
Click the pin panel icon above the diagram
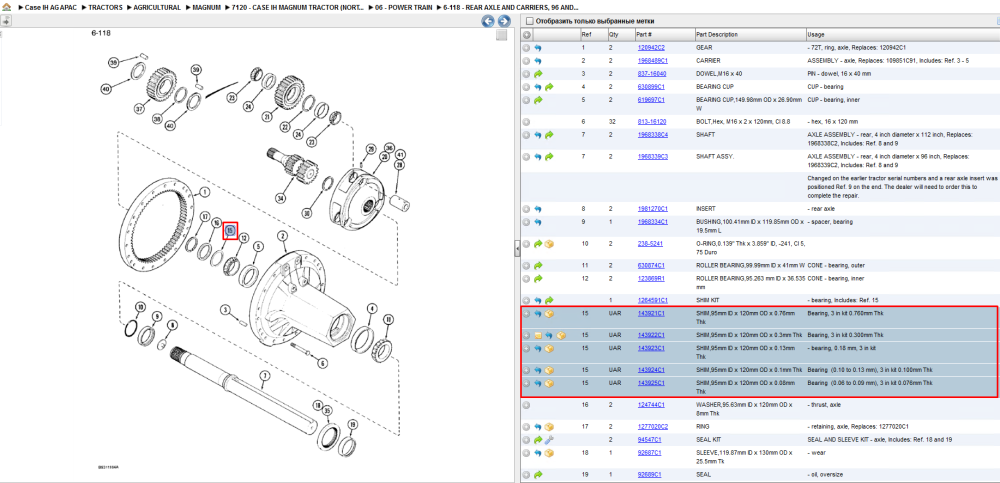pyautogui.click(x=6, y=21)
